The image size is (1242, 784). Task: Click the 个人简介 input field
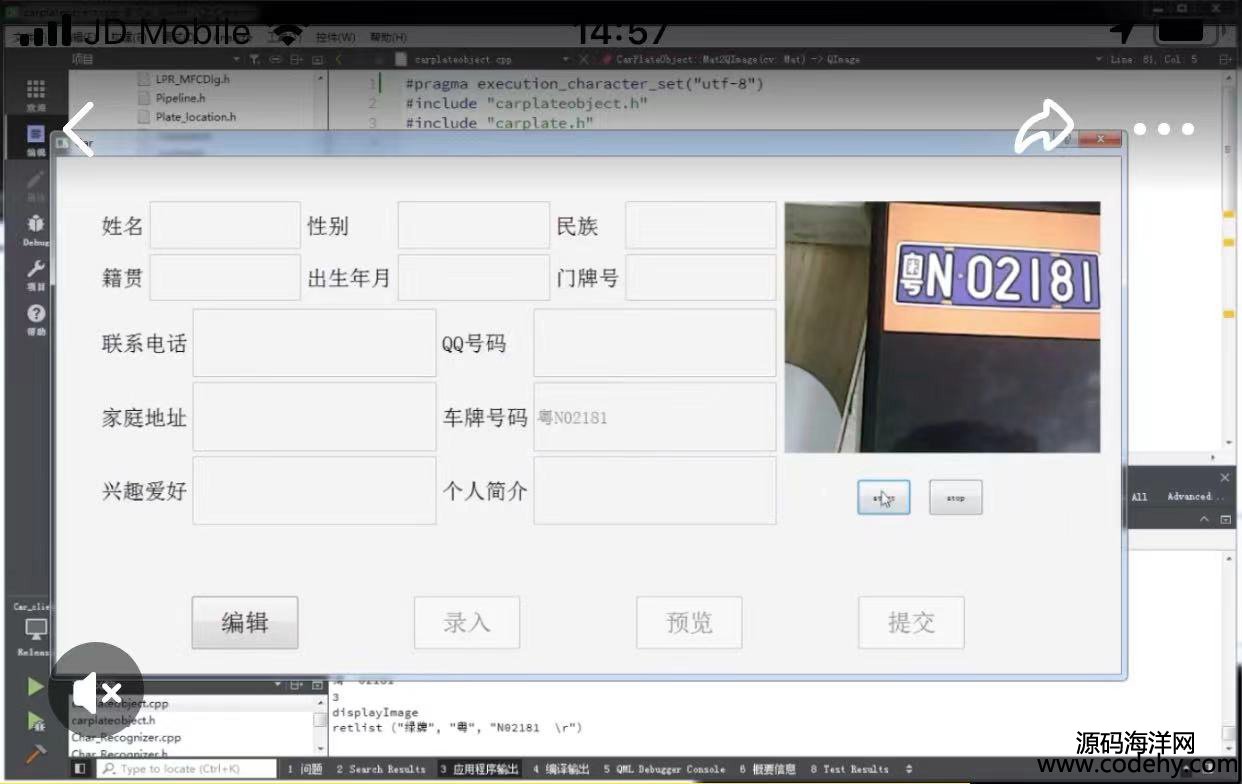coord(655,490)
